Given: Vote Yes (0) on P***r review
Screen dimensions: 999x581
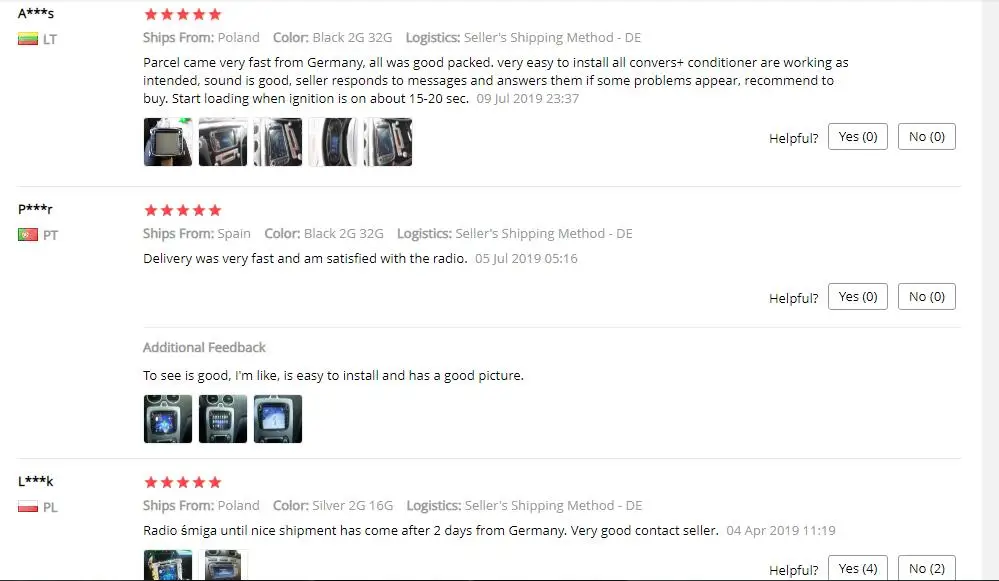Looking at the screenshot, I should [x=858, y=296].
